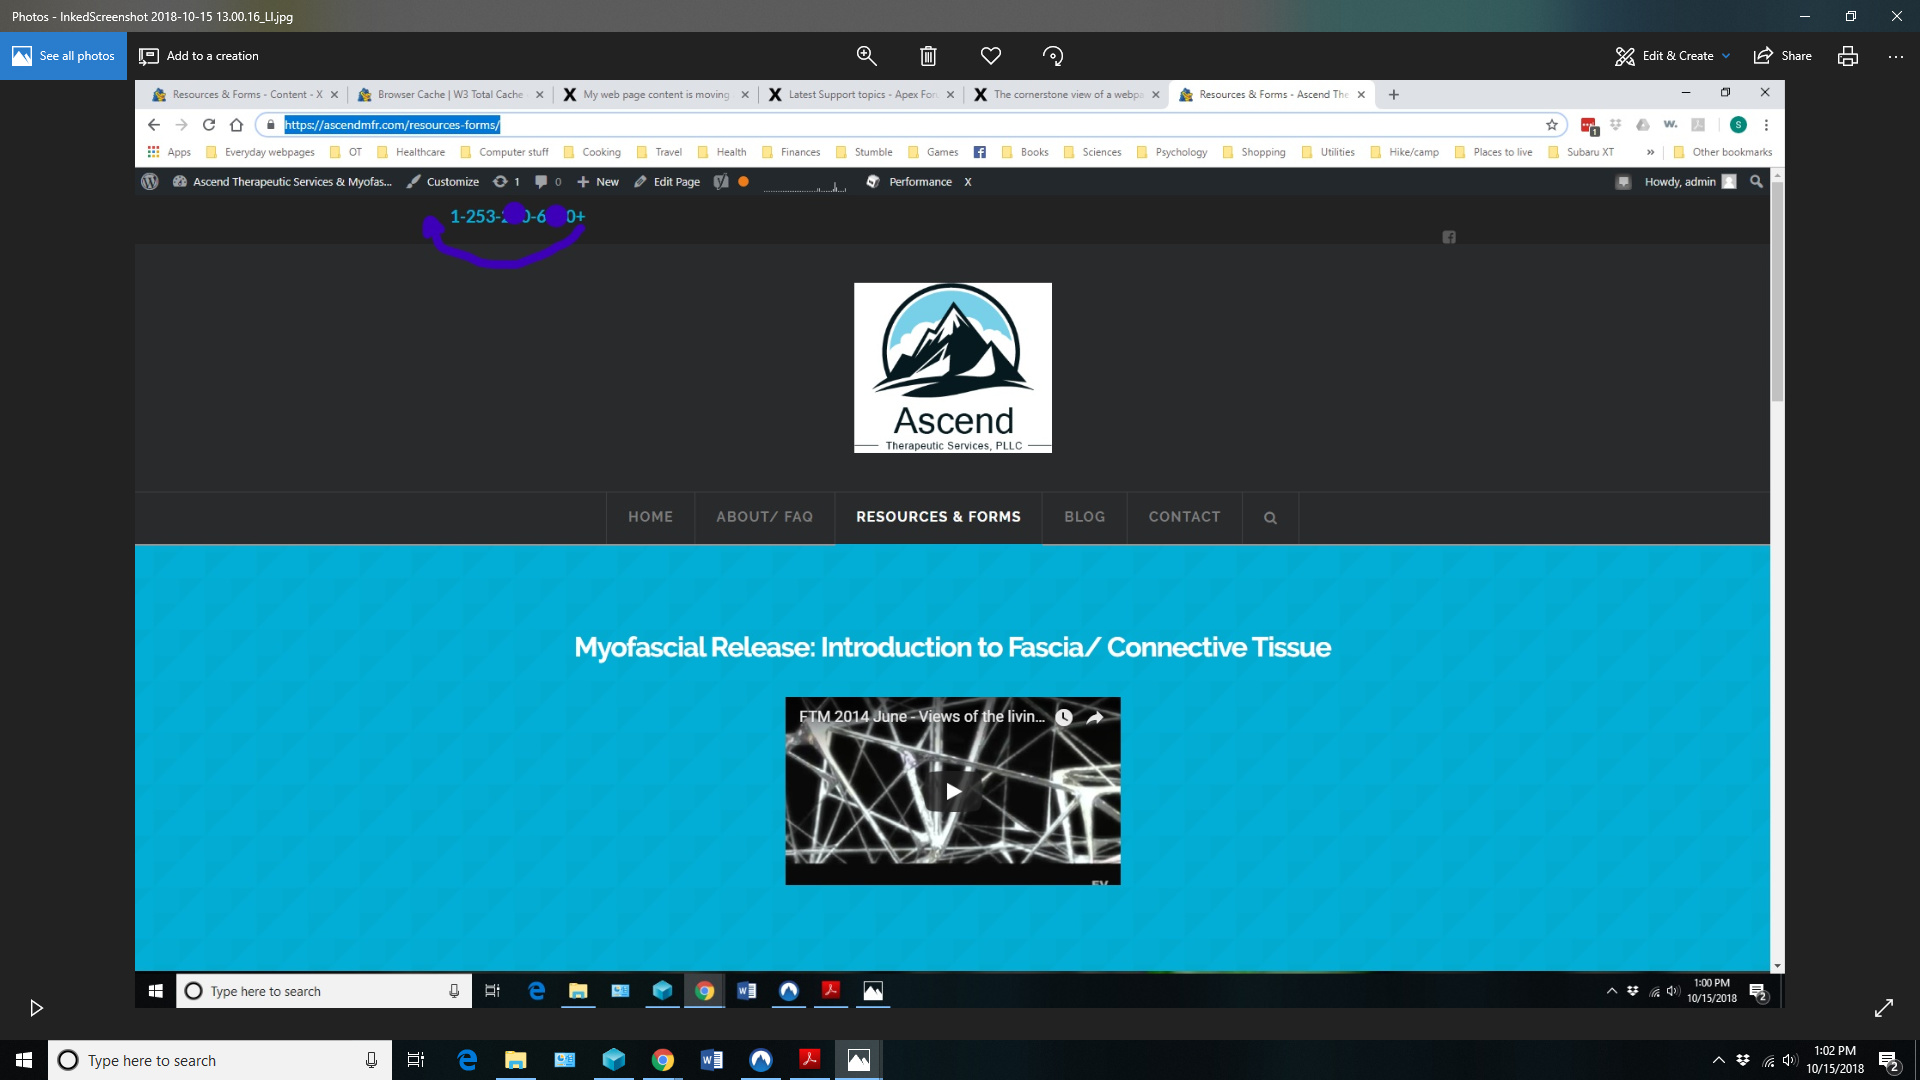Open Task View on the taskbar
The width and height of the screenshot is (1920, 1080).
pyautogui.click(x=416, y=1060)
